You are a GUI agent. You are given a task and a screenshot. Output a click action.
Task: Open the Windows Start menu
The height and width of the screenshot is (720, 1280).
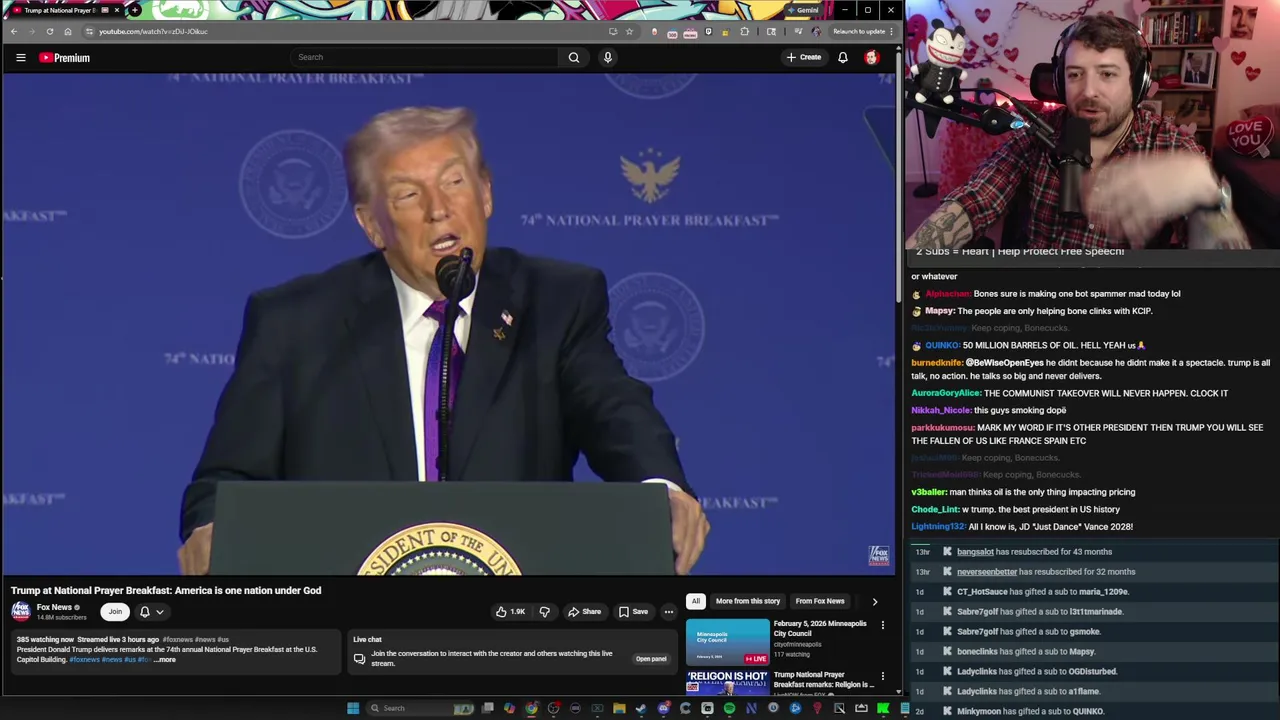[353, 708]
